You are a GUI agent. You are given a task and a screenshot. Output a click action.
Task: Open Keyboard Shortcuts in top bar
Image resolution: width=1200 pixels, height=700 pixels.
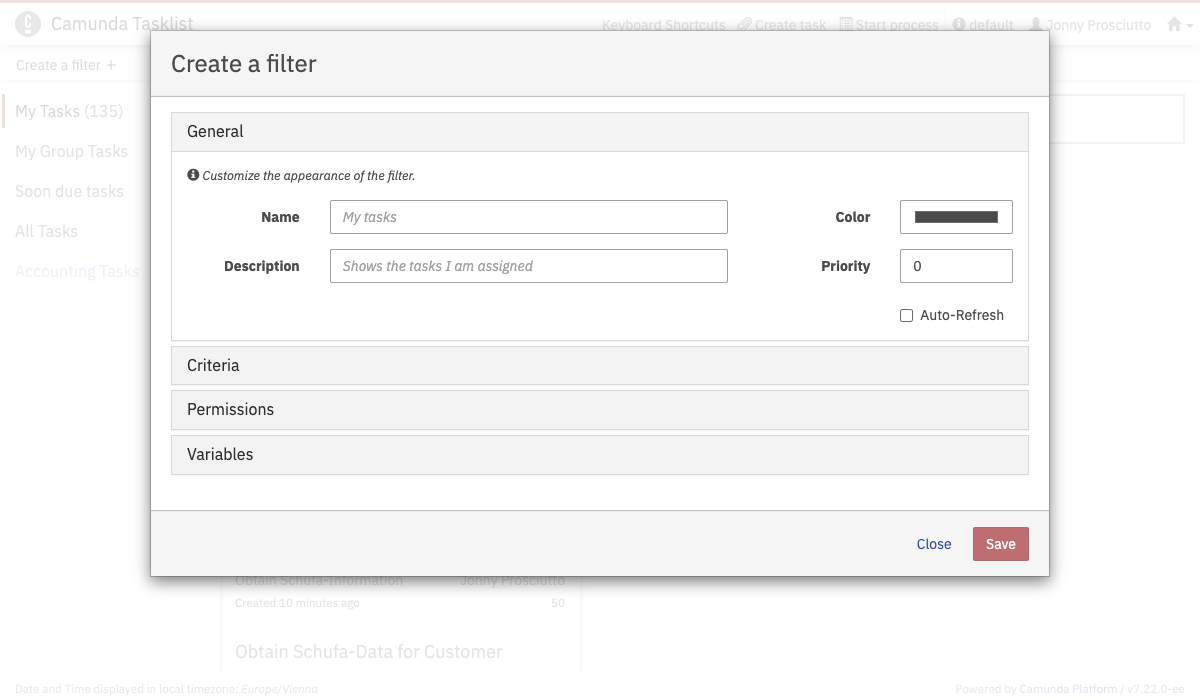[x=663, y=25]
